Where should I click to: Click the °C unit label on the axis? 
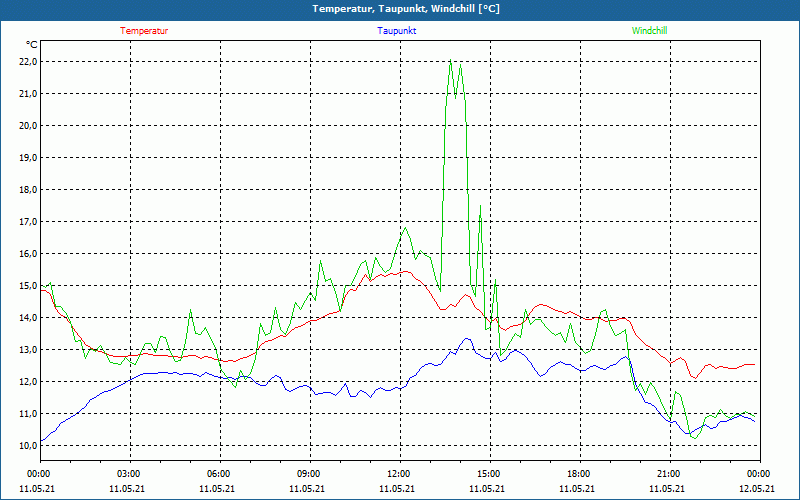(32, 45)
